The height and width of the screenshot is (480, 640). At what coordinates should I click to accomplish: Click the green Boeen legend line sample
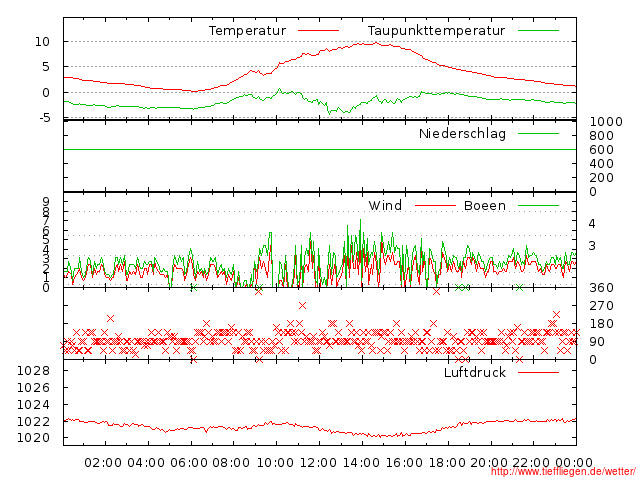coord(539,206)
